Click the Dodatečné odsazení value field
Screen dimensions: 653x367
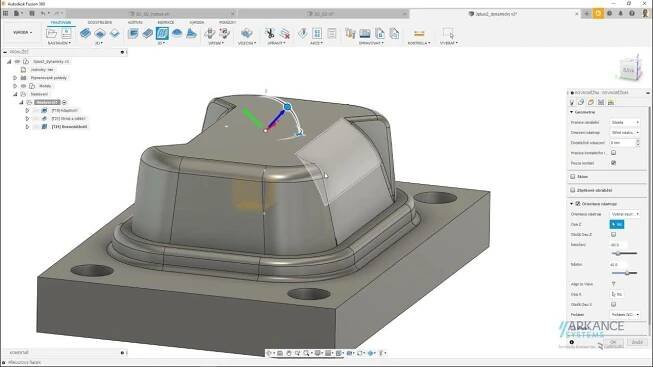click(x=622, y=143)
